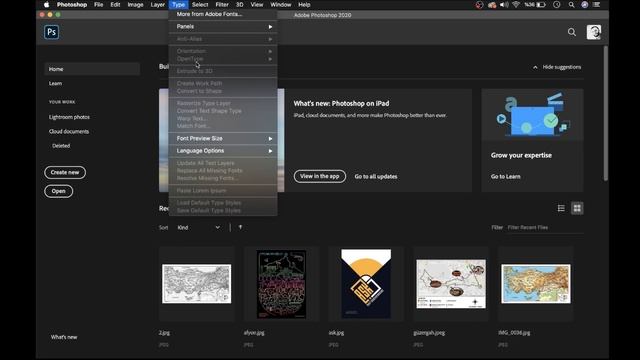Open the Filter menu

pyautogui.click(x=222, y=5)
